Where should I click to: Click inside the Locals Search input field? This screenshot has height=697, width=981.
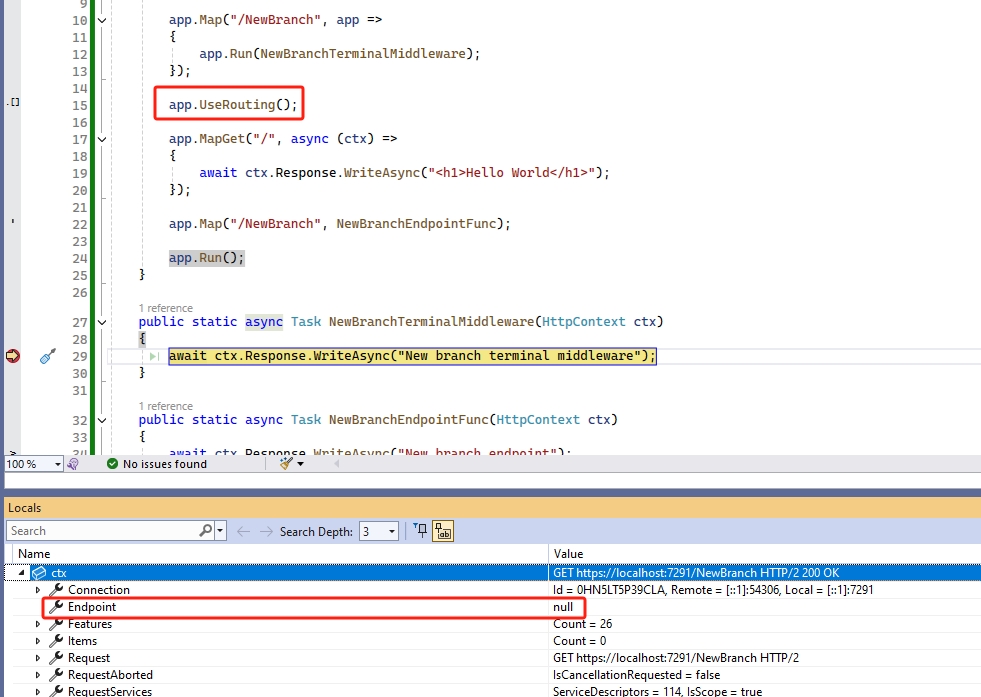(100, 530)
